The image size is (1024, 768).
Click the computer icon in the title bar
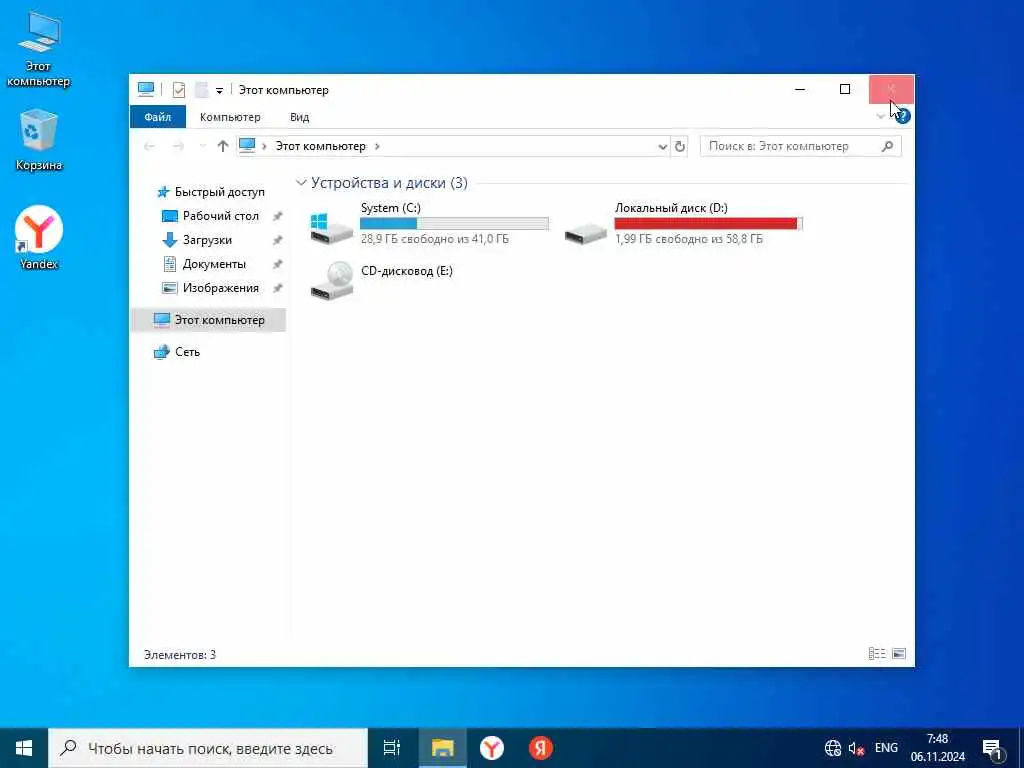point(146,89)
